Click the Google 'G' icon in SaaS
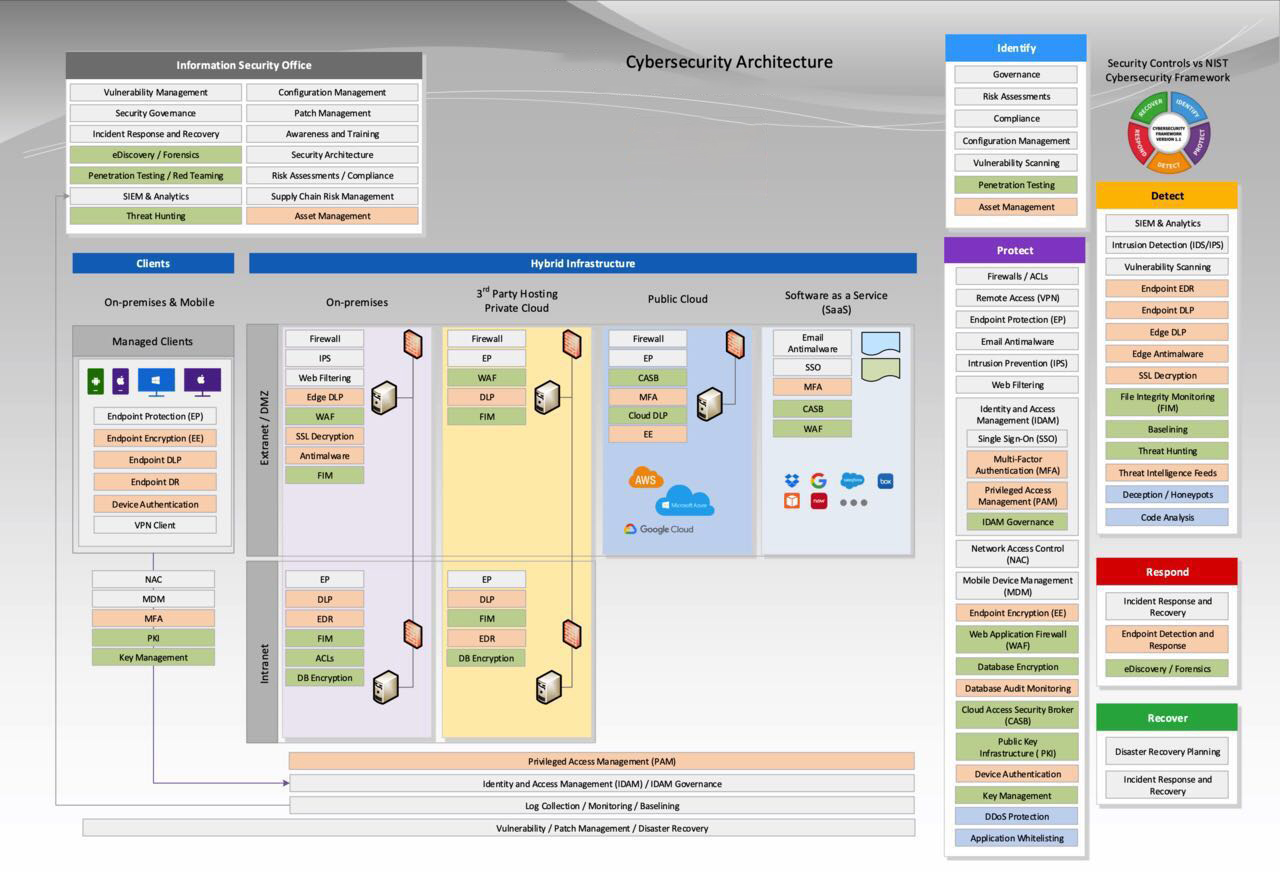This screenshot has width=1280, height=883. (x=819, y=481)
